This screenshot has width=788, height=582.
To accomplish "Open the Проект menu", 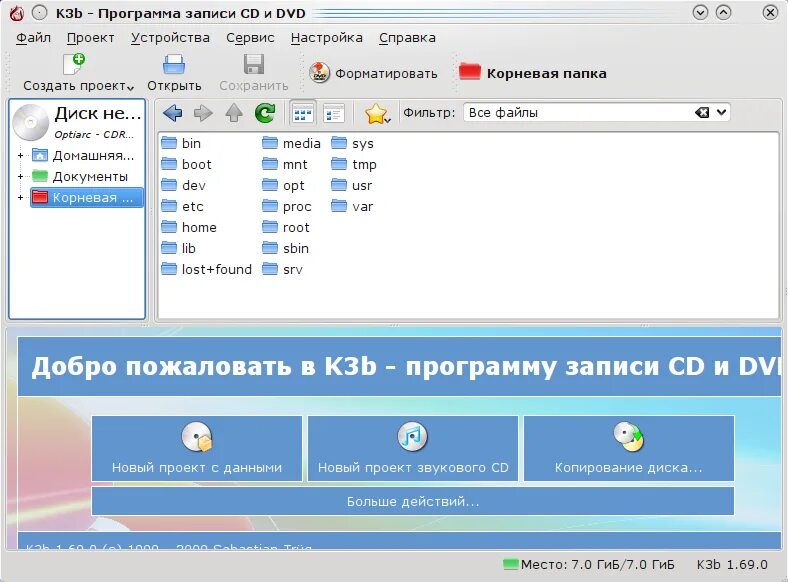I will pyautogui.click(x=90, y=38).
